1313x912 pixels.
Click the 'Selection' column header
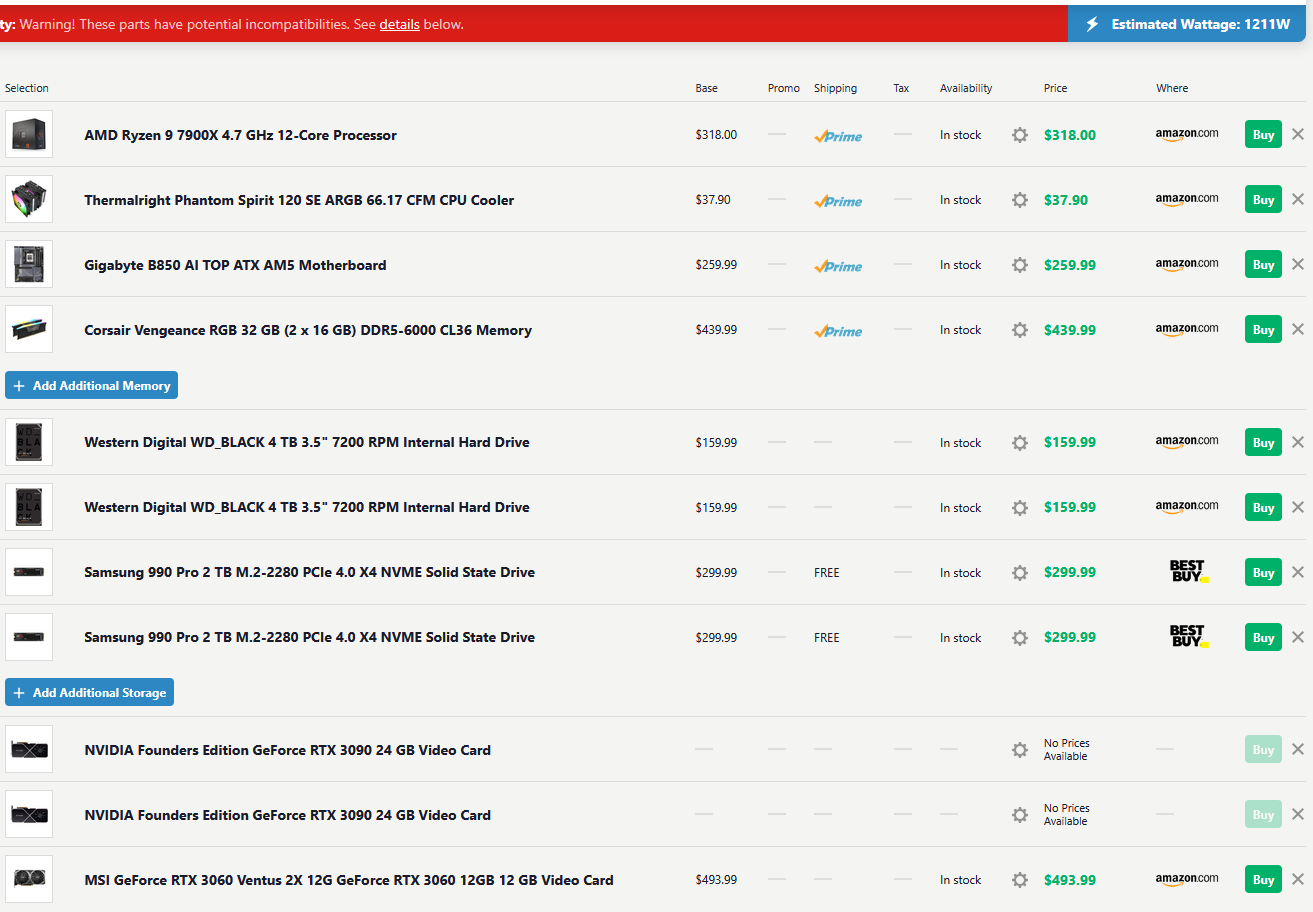[x=27, y=88]
